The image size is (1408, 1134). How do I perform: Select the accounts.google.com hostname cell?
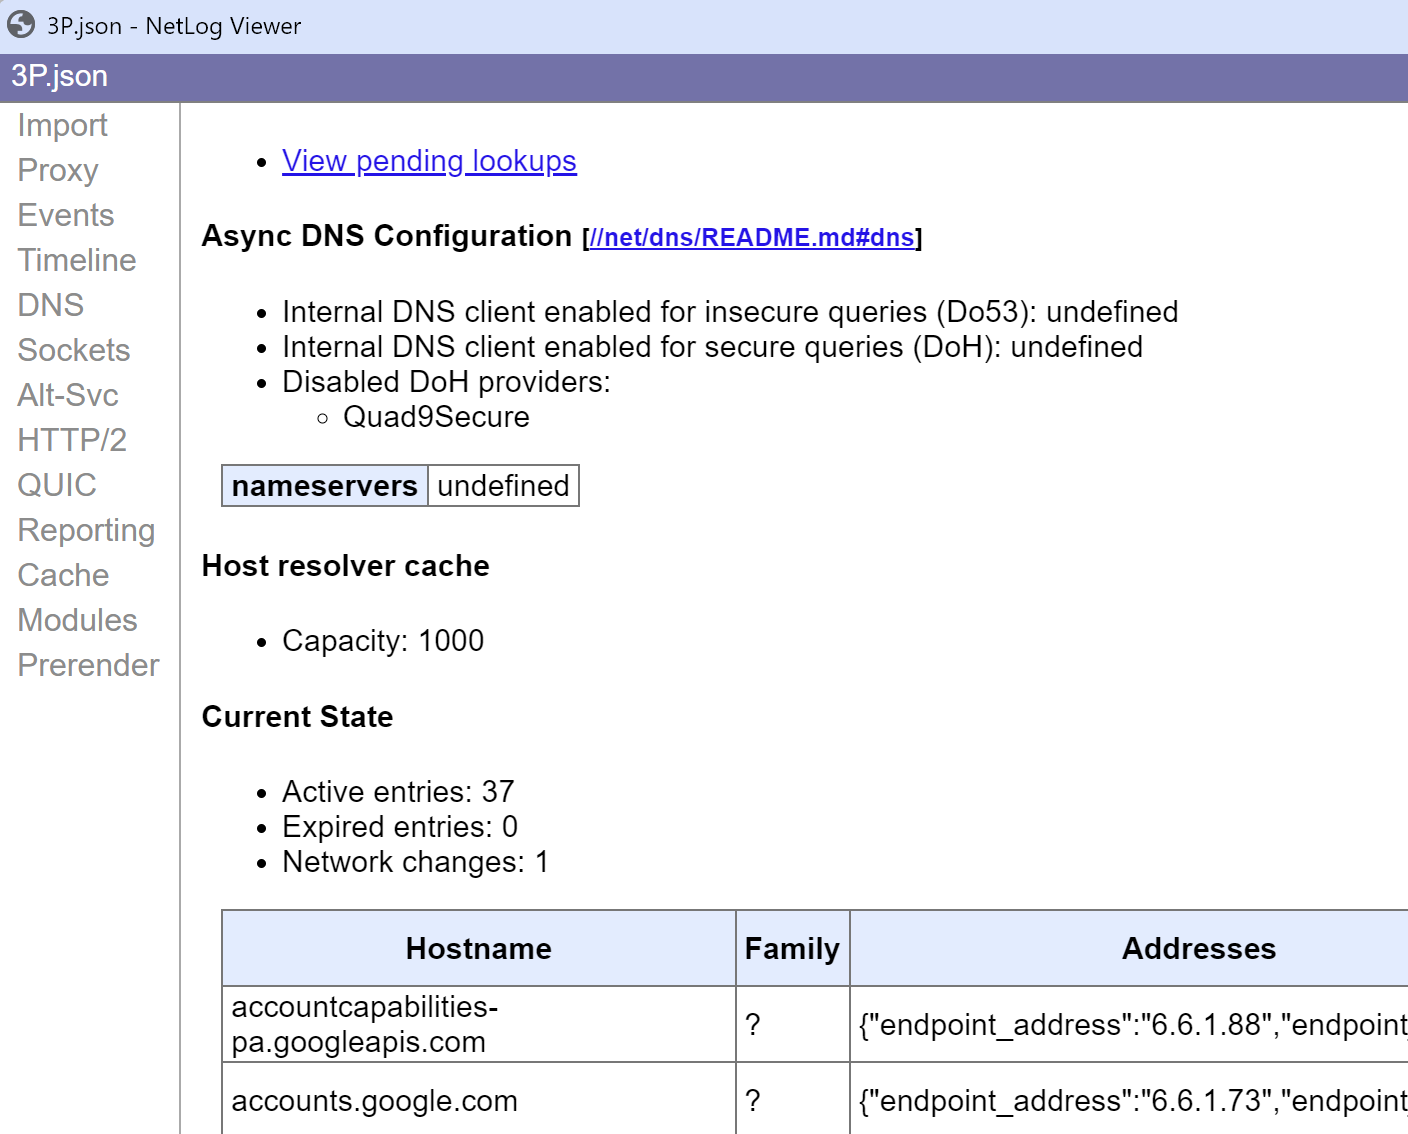(x=375, y=1101)
